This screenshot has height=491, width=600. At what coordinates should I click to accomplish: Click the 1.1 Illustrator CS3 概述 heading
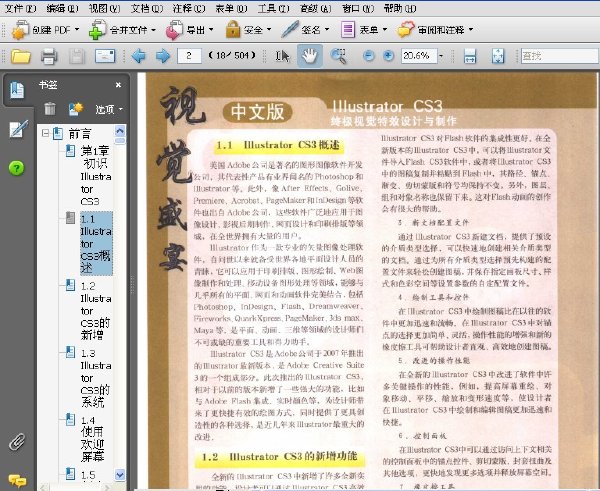pos(279,145)
